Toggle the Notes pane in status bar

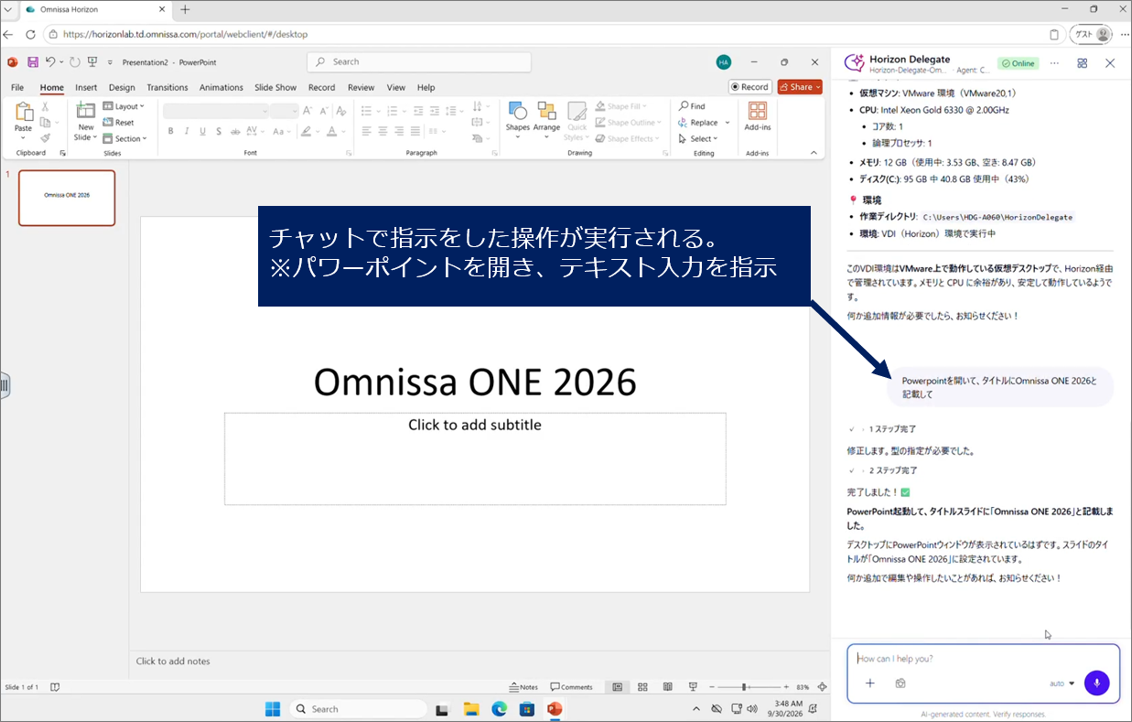[523, 687]
